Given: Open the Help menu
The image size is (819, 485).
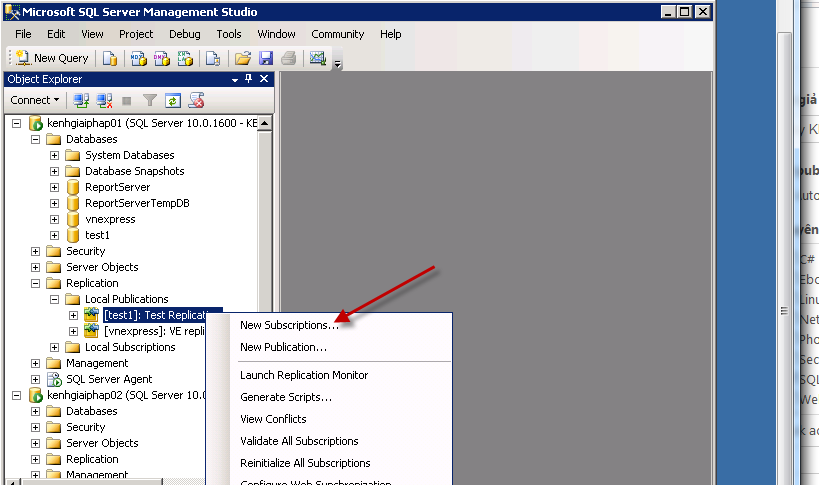Looking at the screenshot, I should pos(390,34).
